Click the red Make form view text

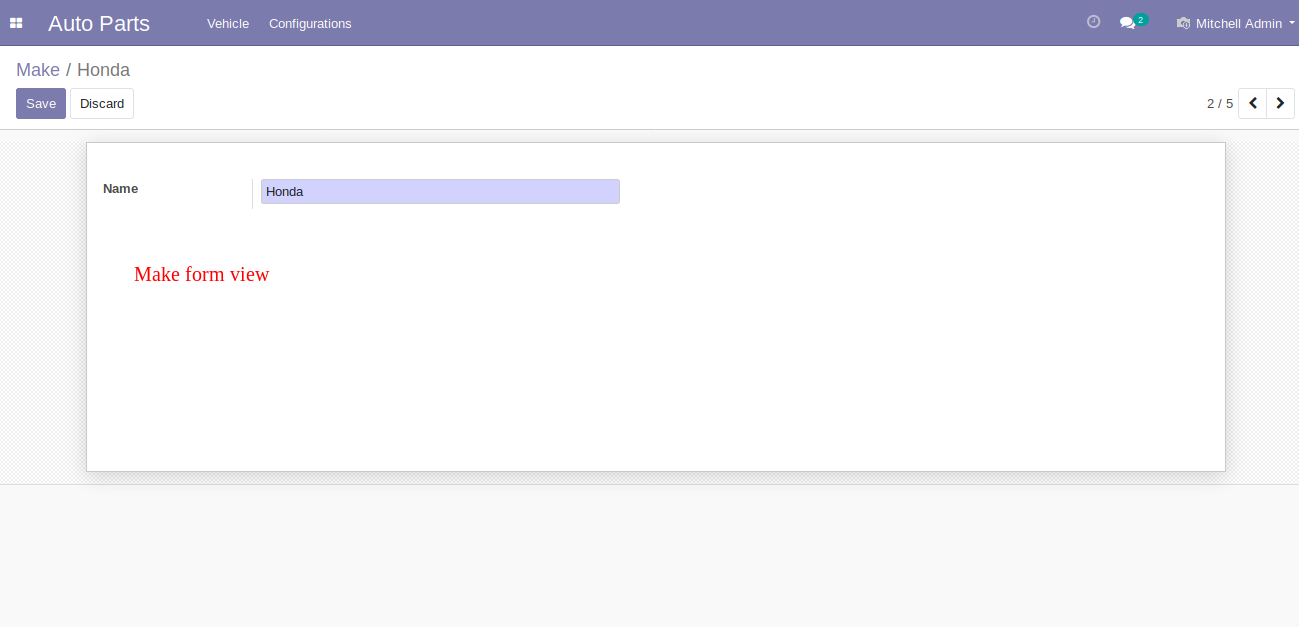(202, 274)
